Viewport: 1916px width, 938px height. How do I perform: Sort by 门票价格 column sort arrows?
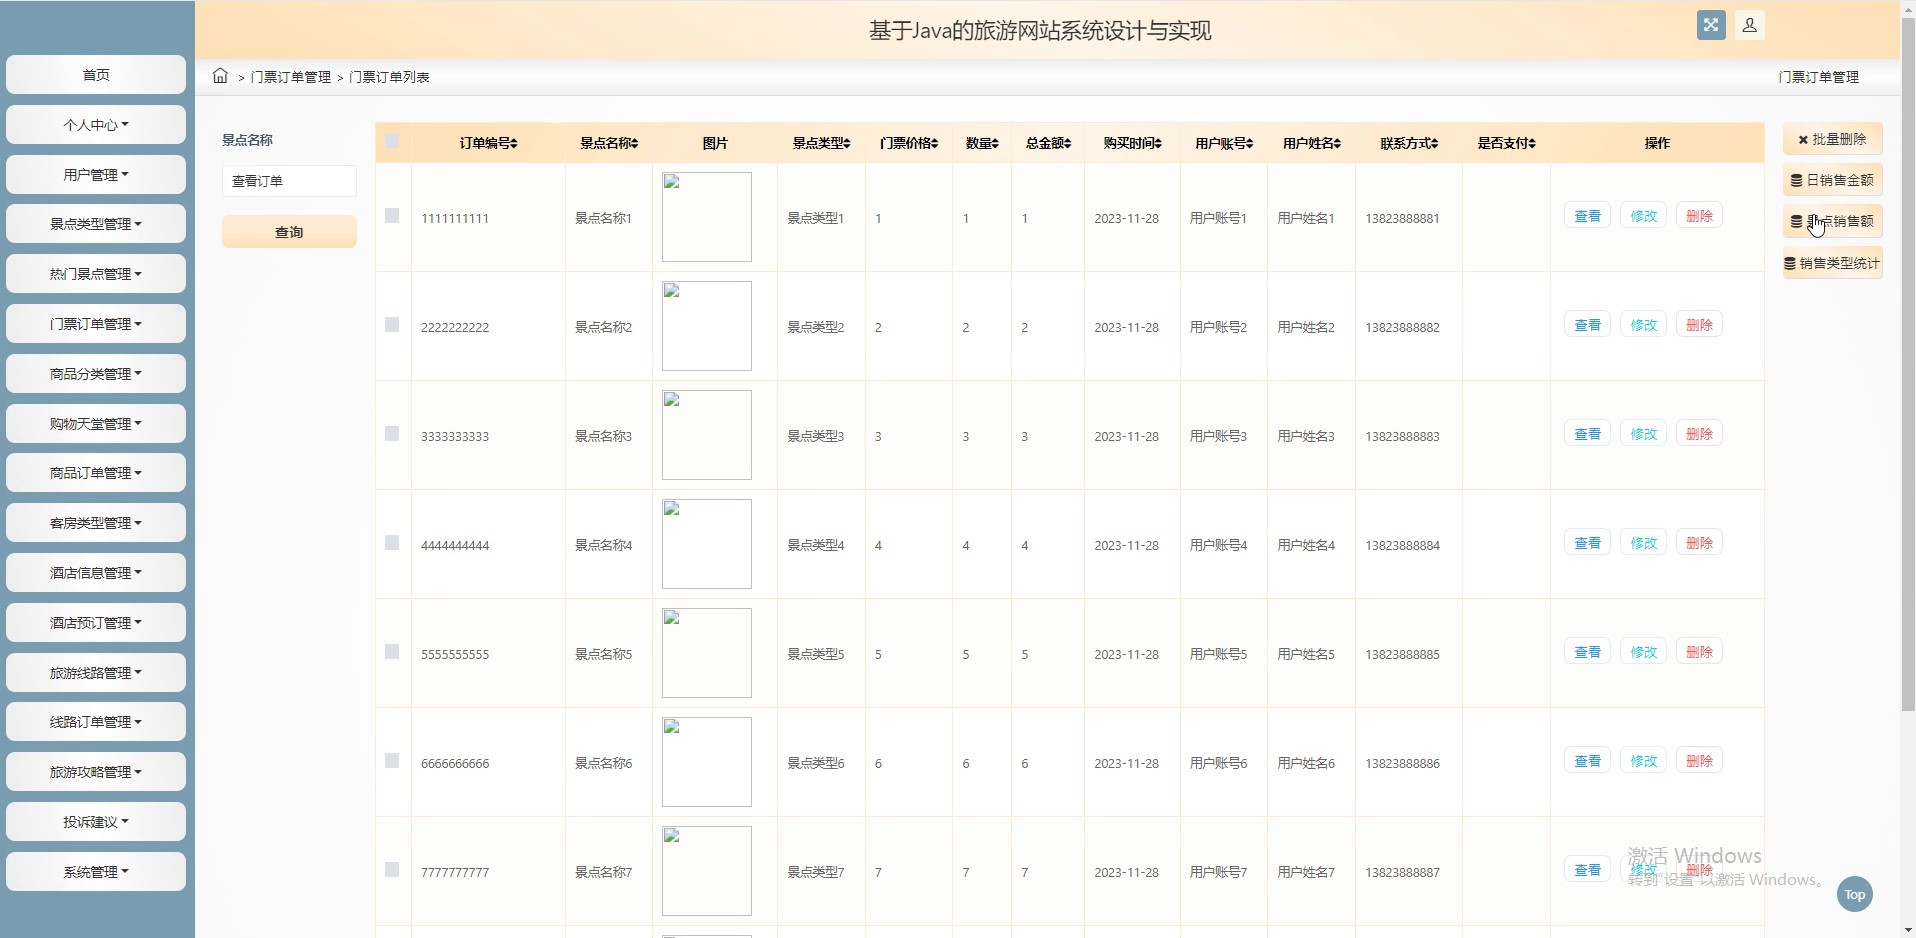click(x=935, y=144)
